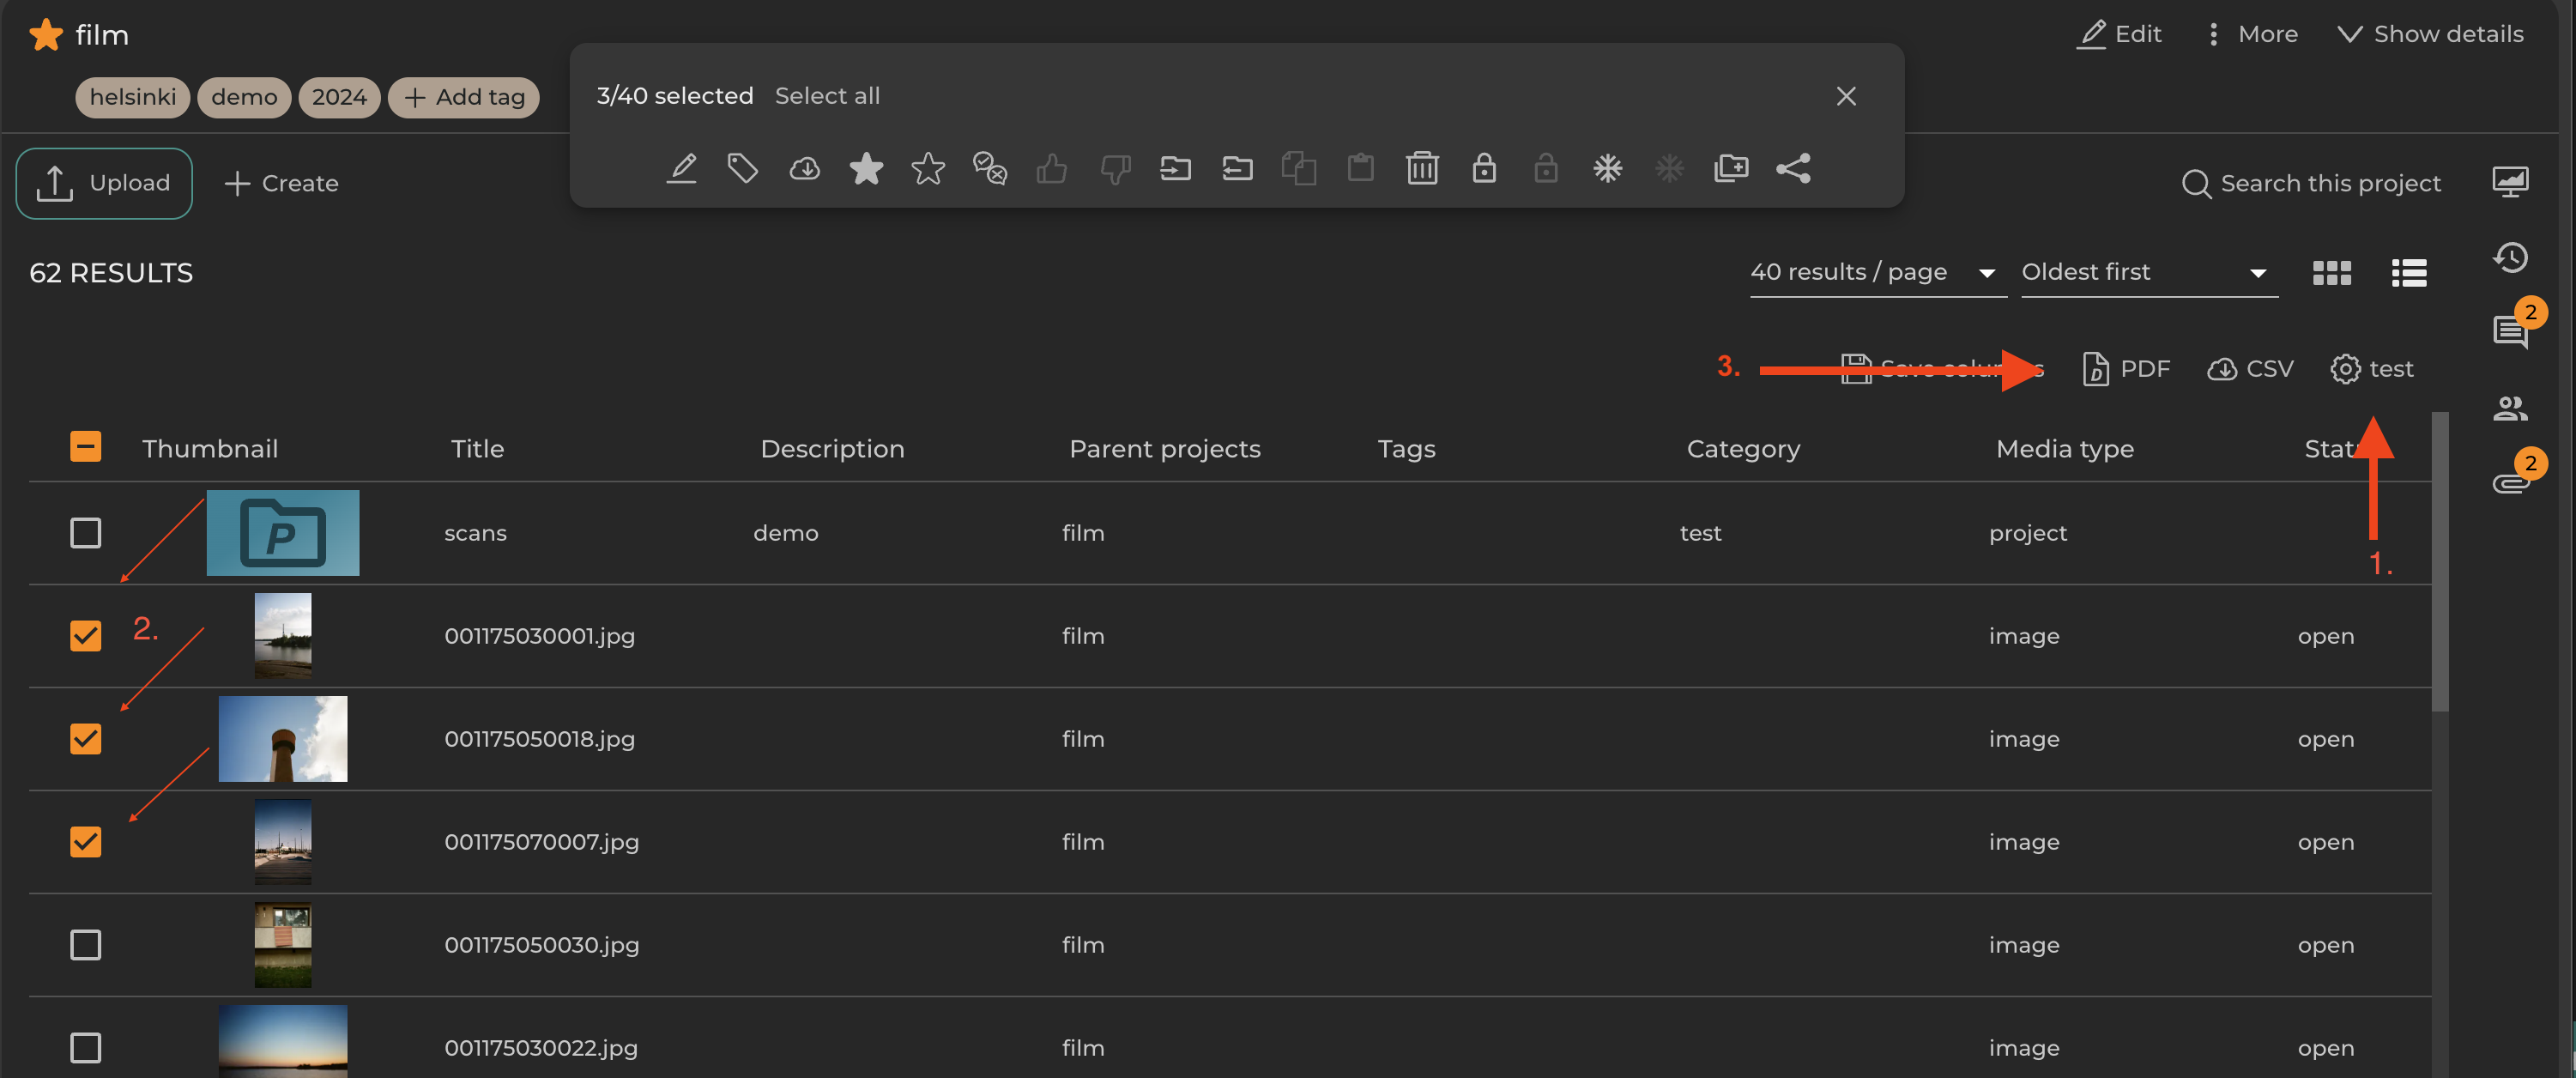Click the Upload button

click(104, 183)
